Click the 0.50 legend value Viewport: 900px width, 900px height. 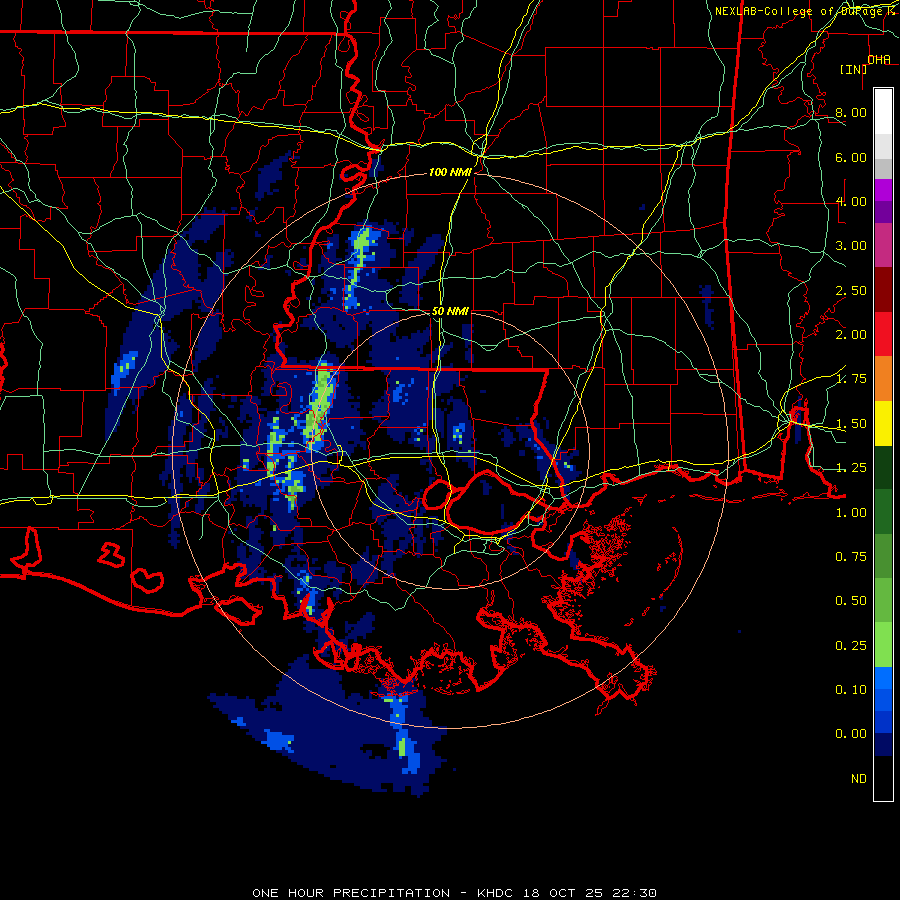click(x=851, y=601)
